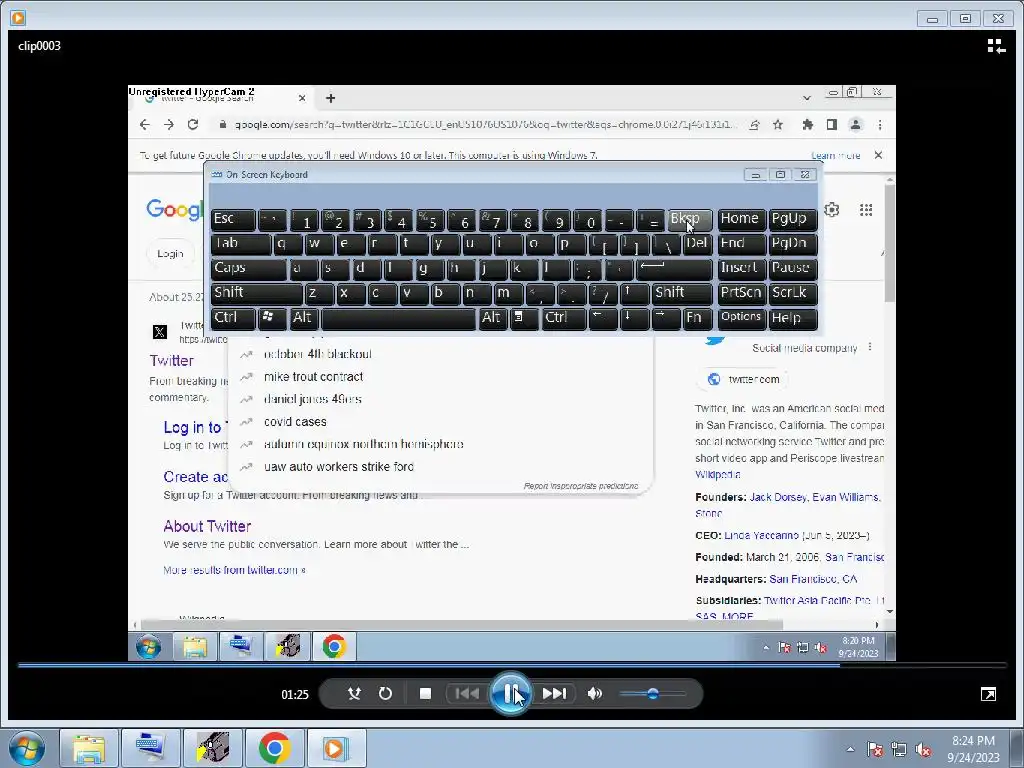Open HyperCam camera icon on taskbar

[x=213, y=748]
